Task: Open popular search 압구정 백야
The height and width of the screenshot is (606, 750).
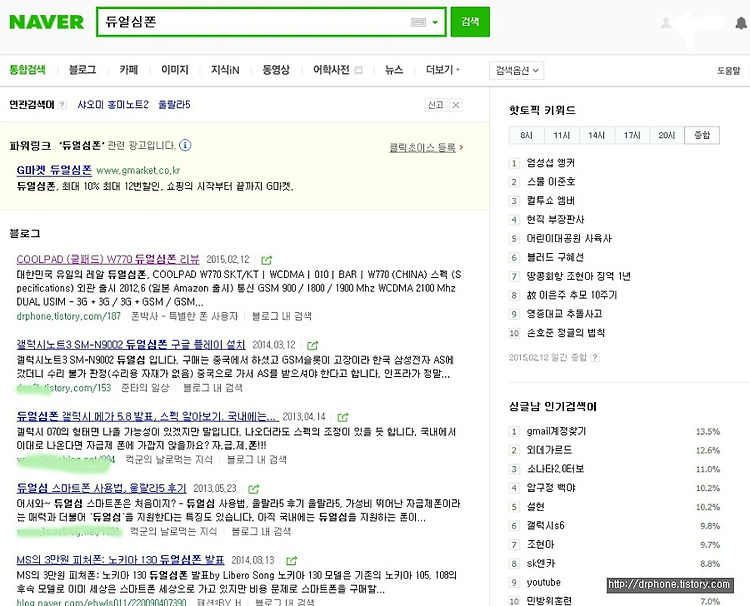Action: [551, 488]
